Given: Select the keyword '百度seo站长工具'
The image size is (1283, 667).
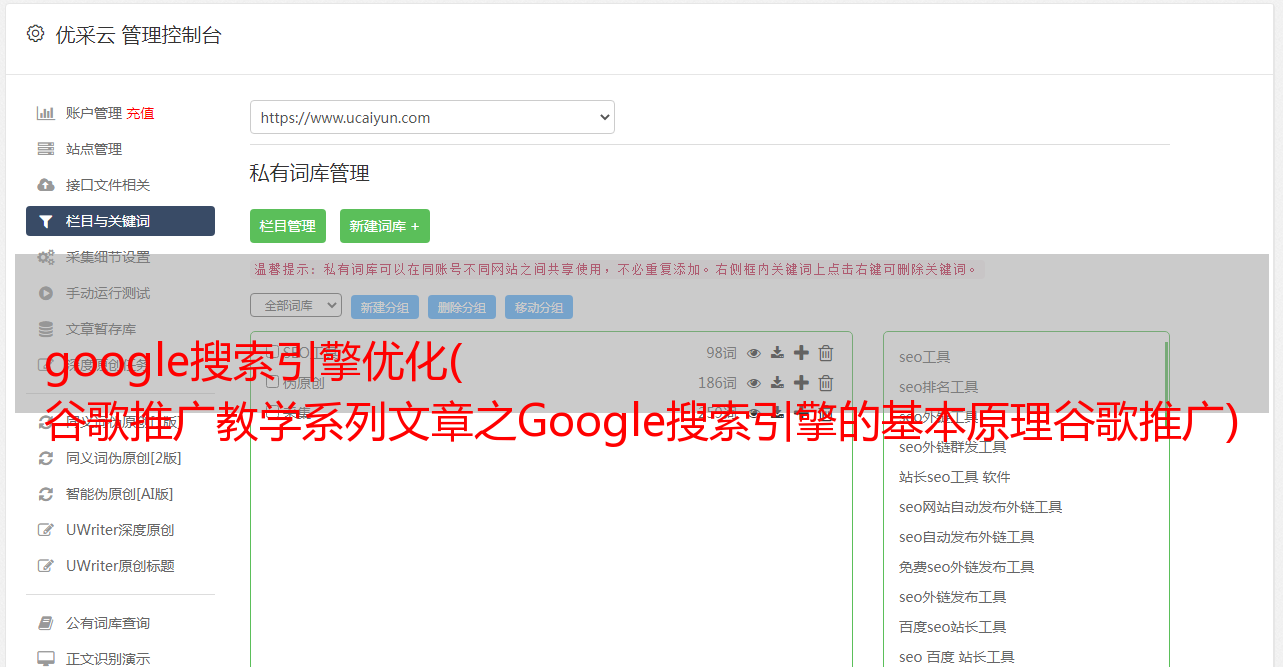Looking at the screenshot, I should click(x=953, y=627).
